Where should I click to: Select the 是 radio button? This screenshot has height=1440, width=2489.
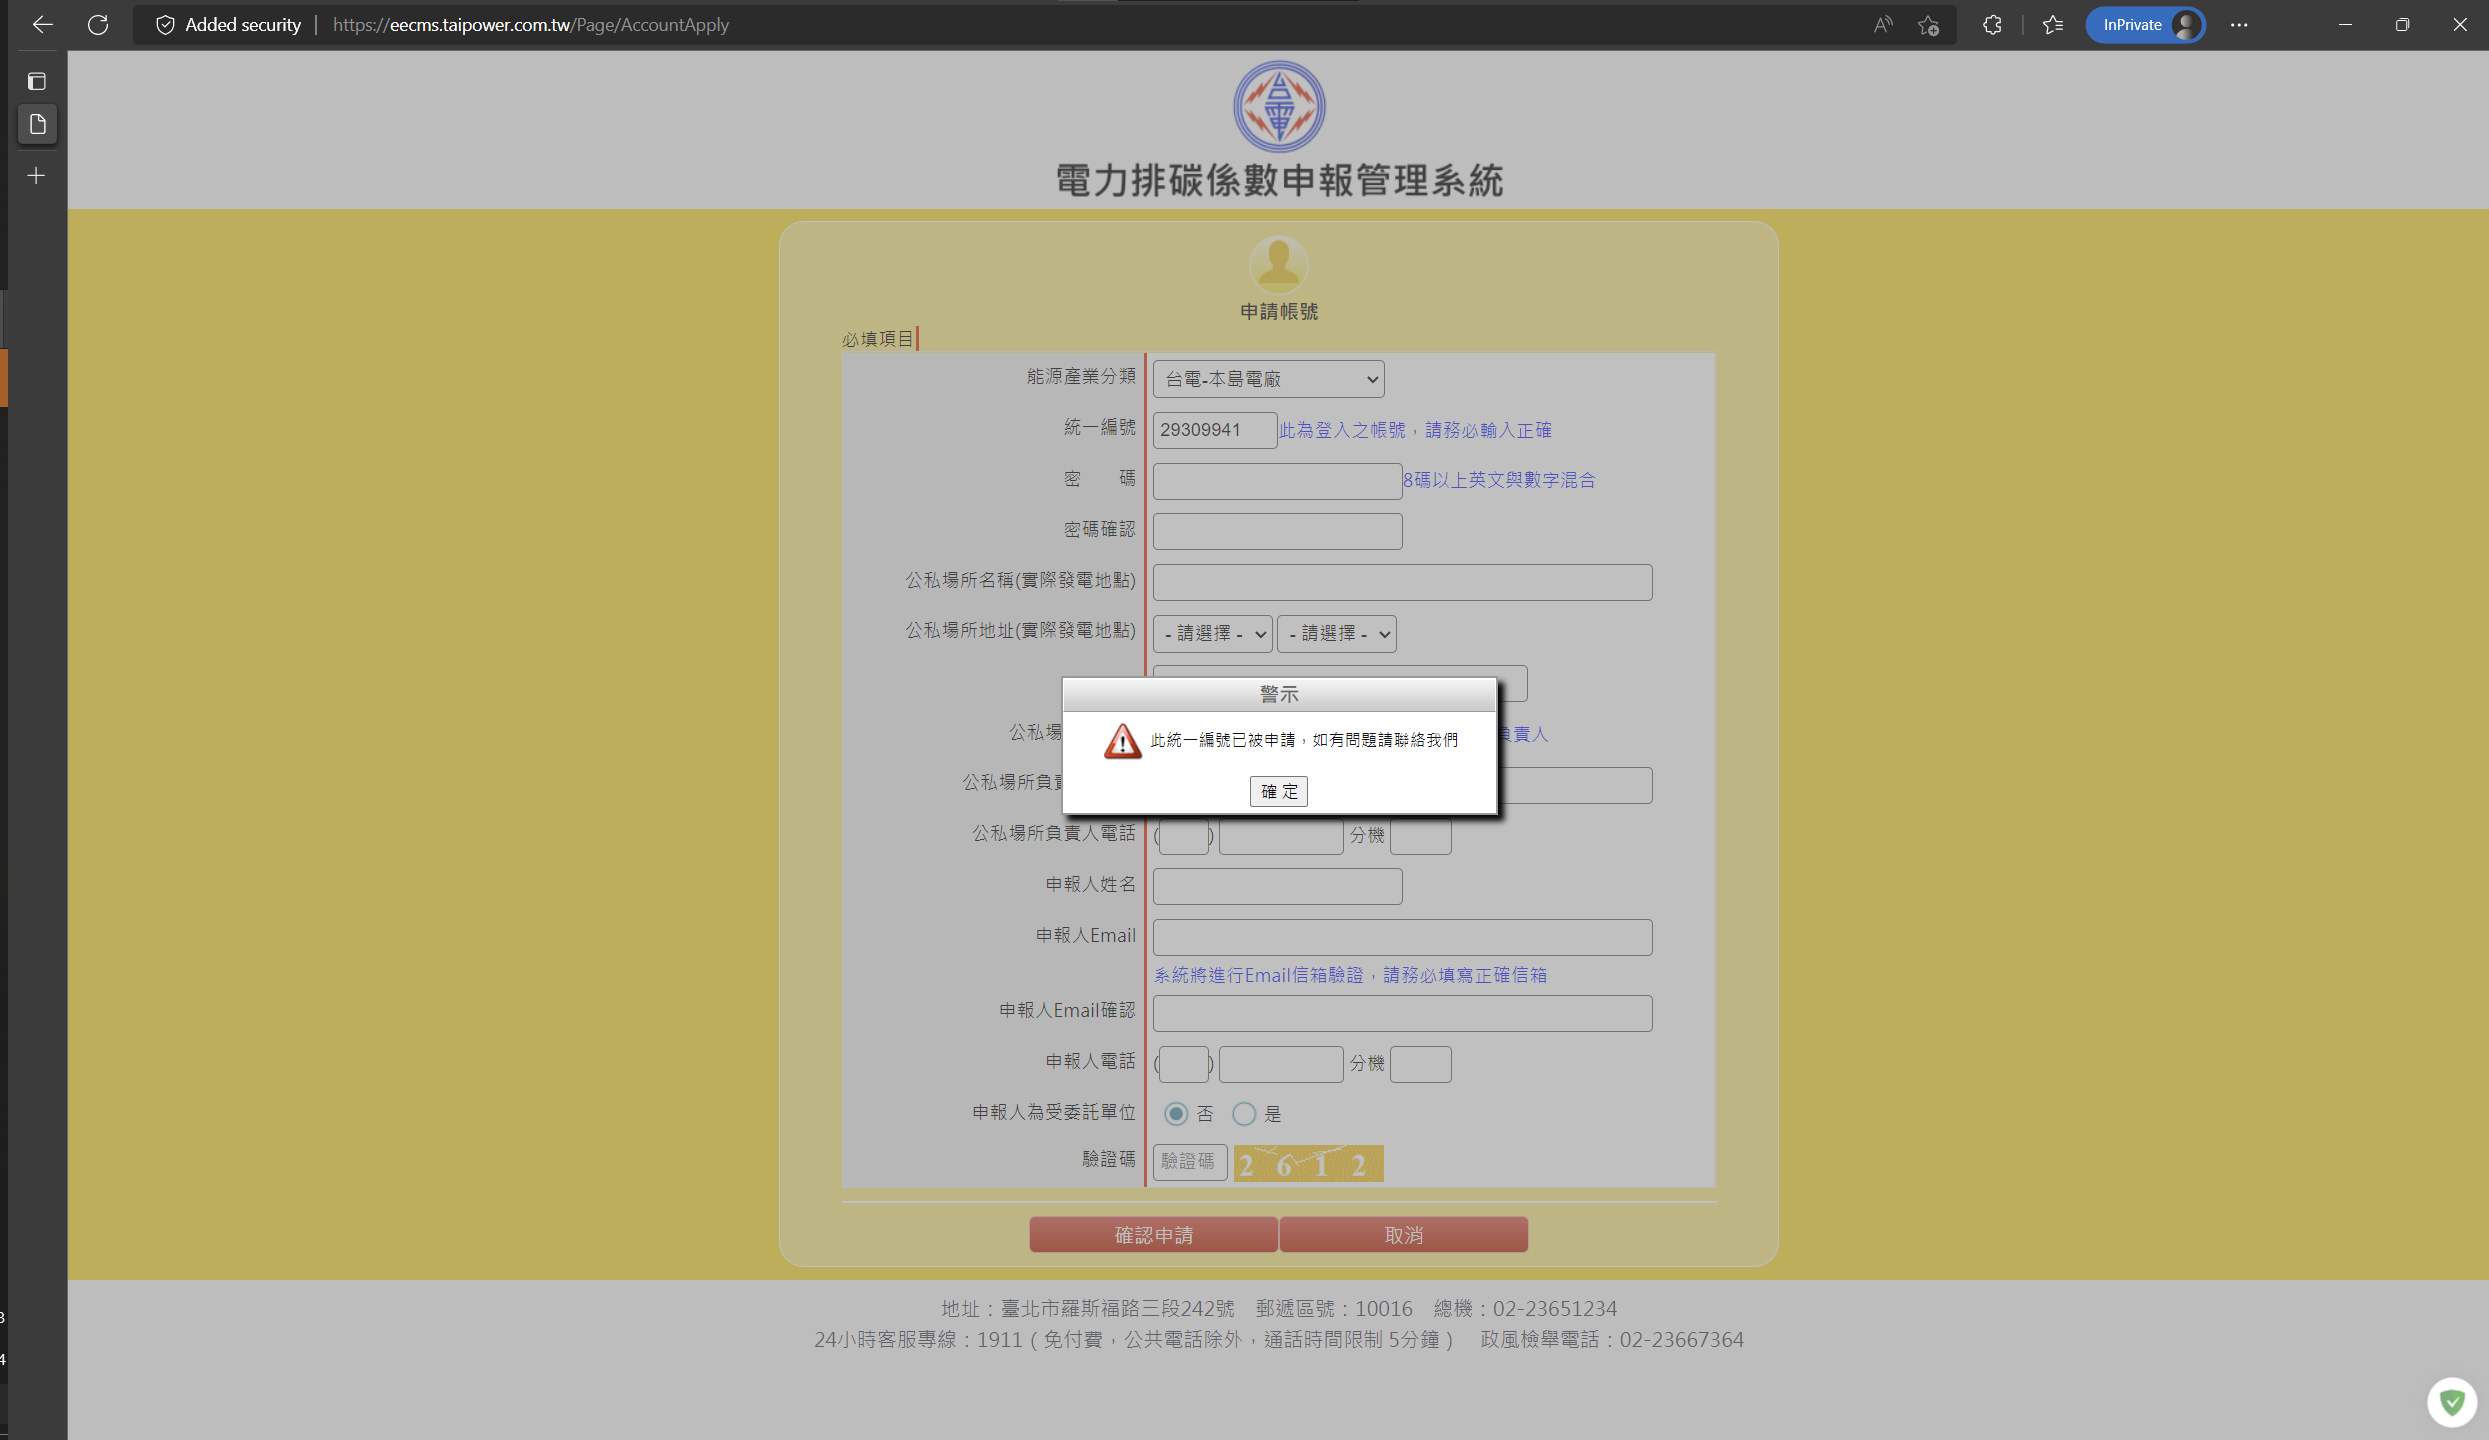click(1244, 1113)
